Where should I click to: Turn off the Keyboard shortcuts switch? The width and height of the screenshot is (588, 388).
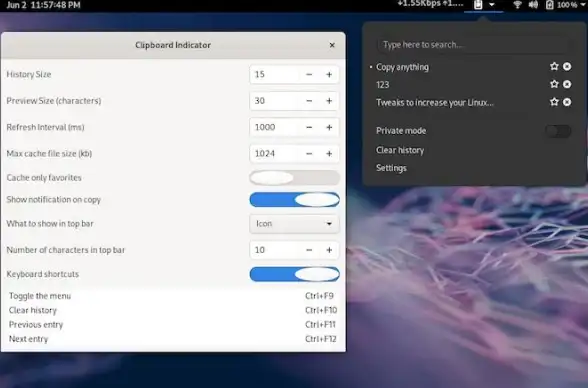click(x=294, y=274)
